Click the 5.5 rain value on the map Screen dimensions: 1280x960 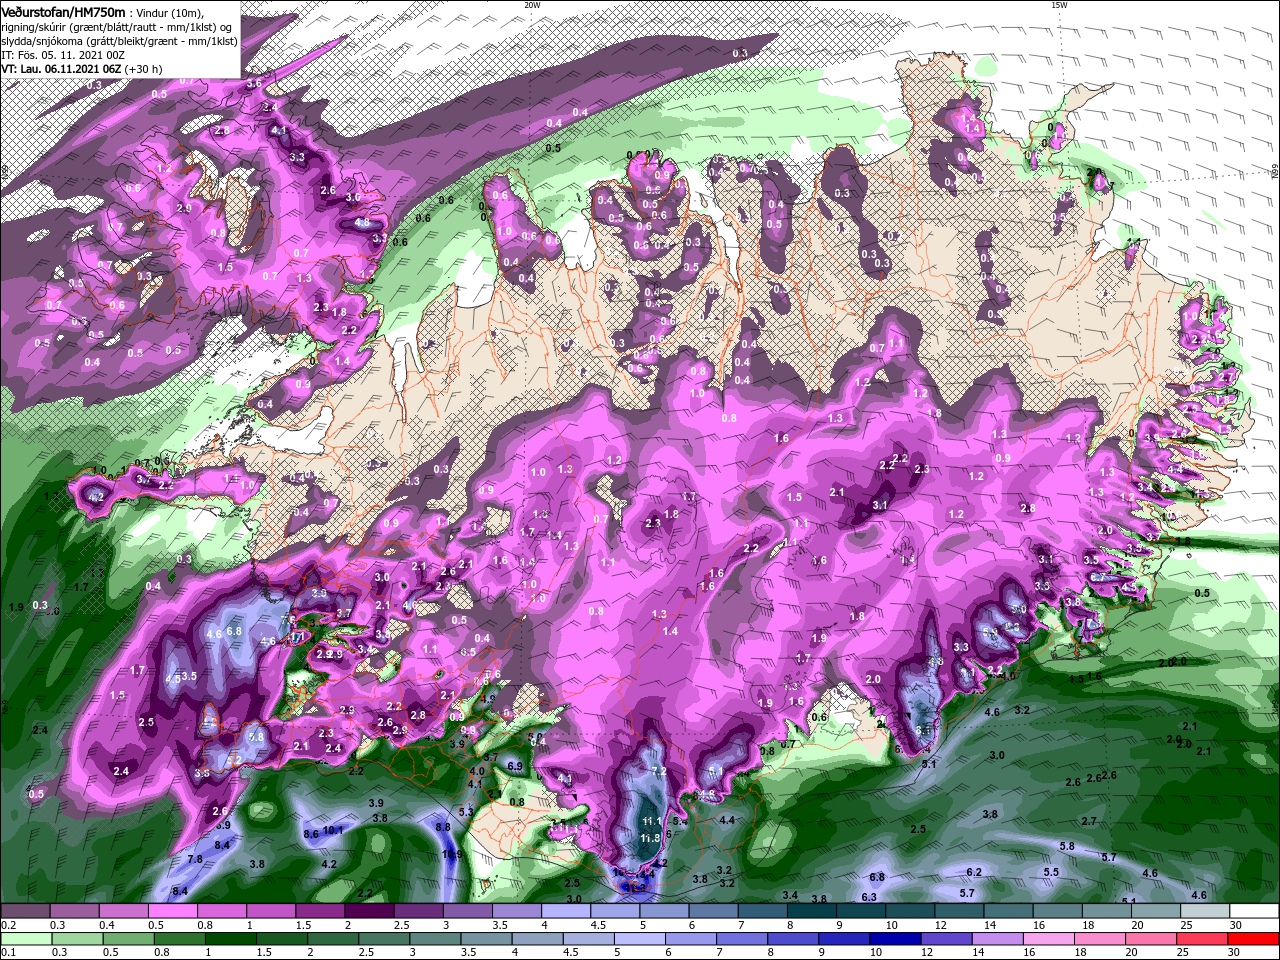pyautogui.click(x=1051, y=872)
